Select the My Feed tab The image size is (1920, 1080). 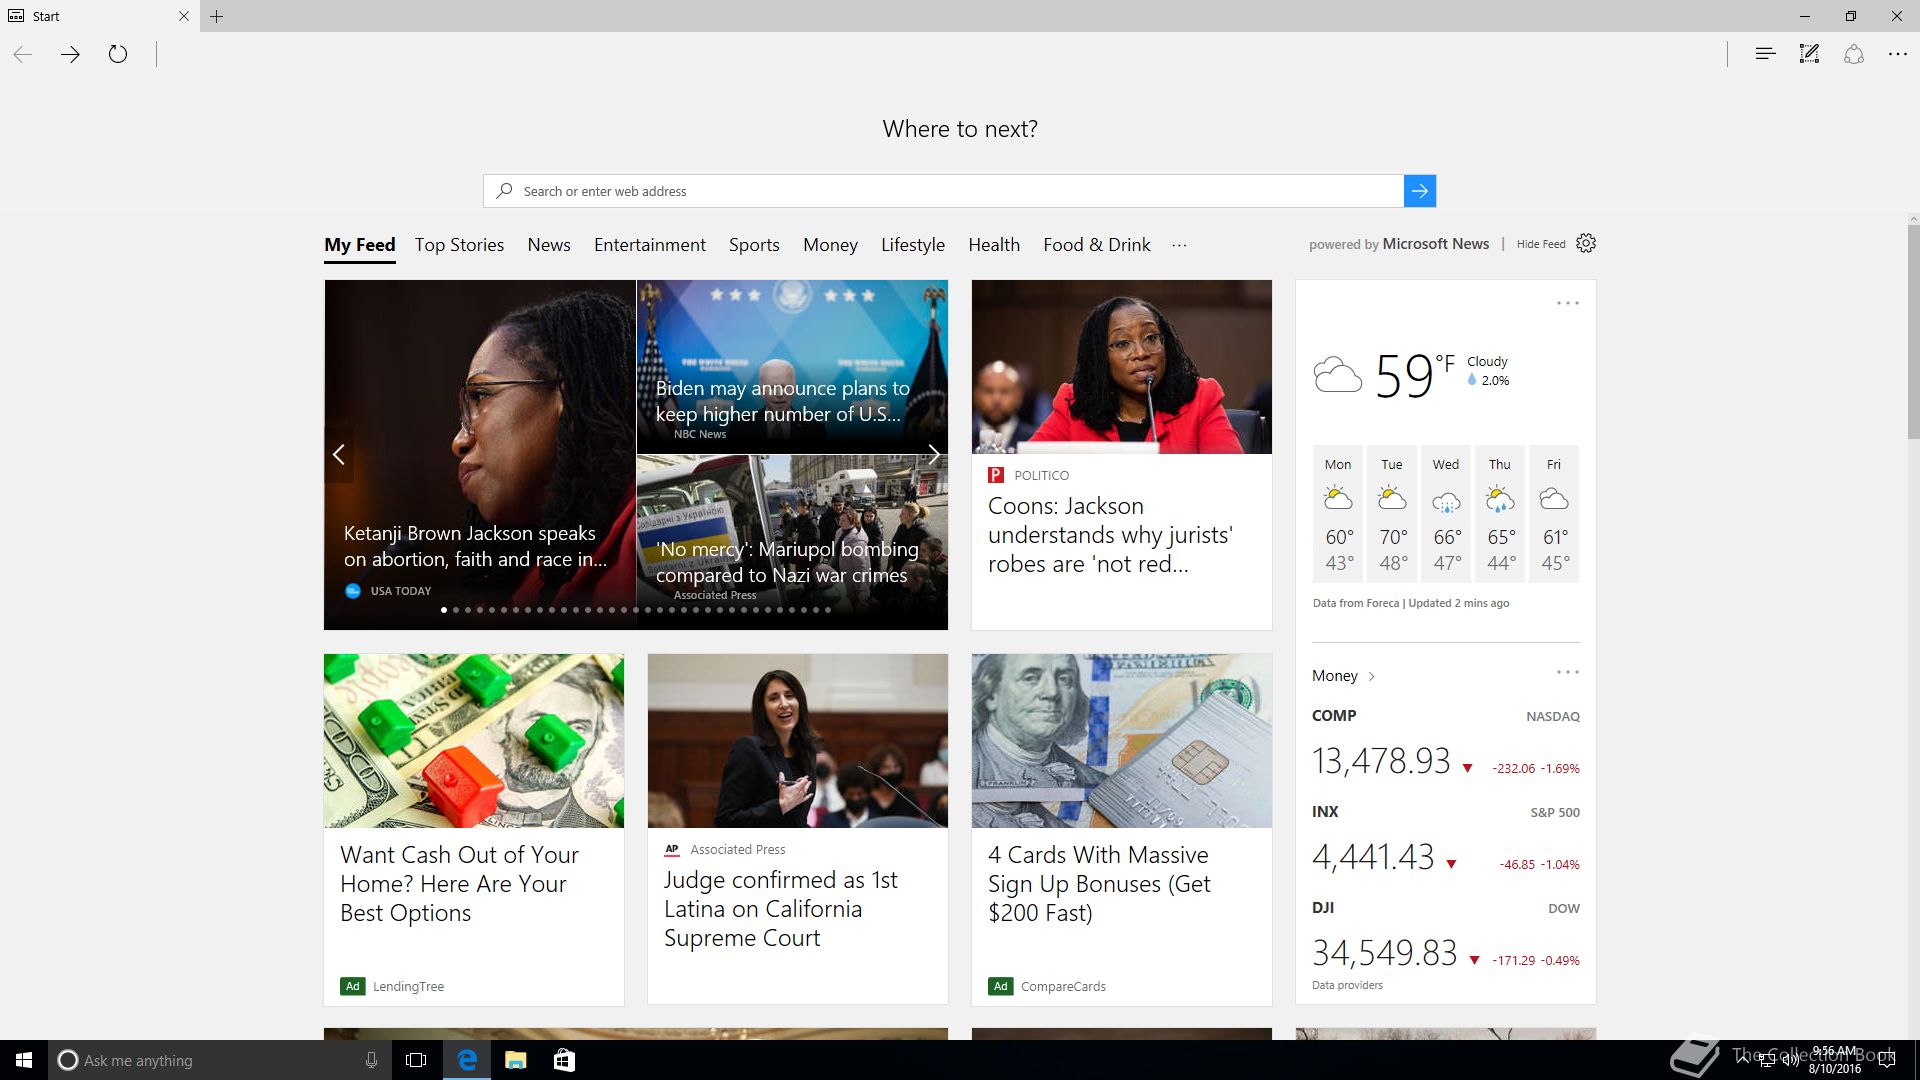click(360, 245)
